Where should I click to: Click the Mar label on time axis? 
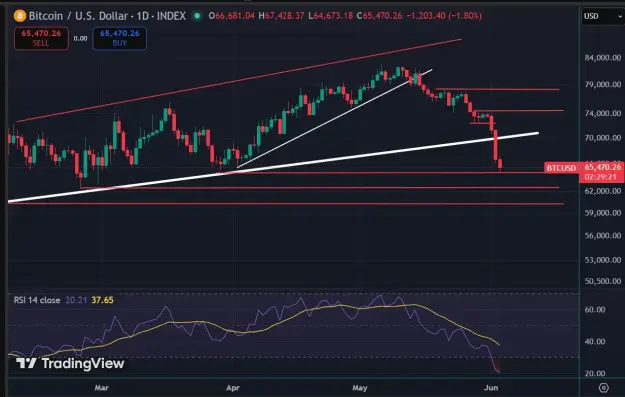click(101, 387)
